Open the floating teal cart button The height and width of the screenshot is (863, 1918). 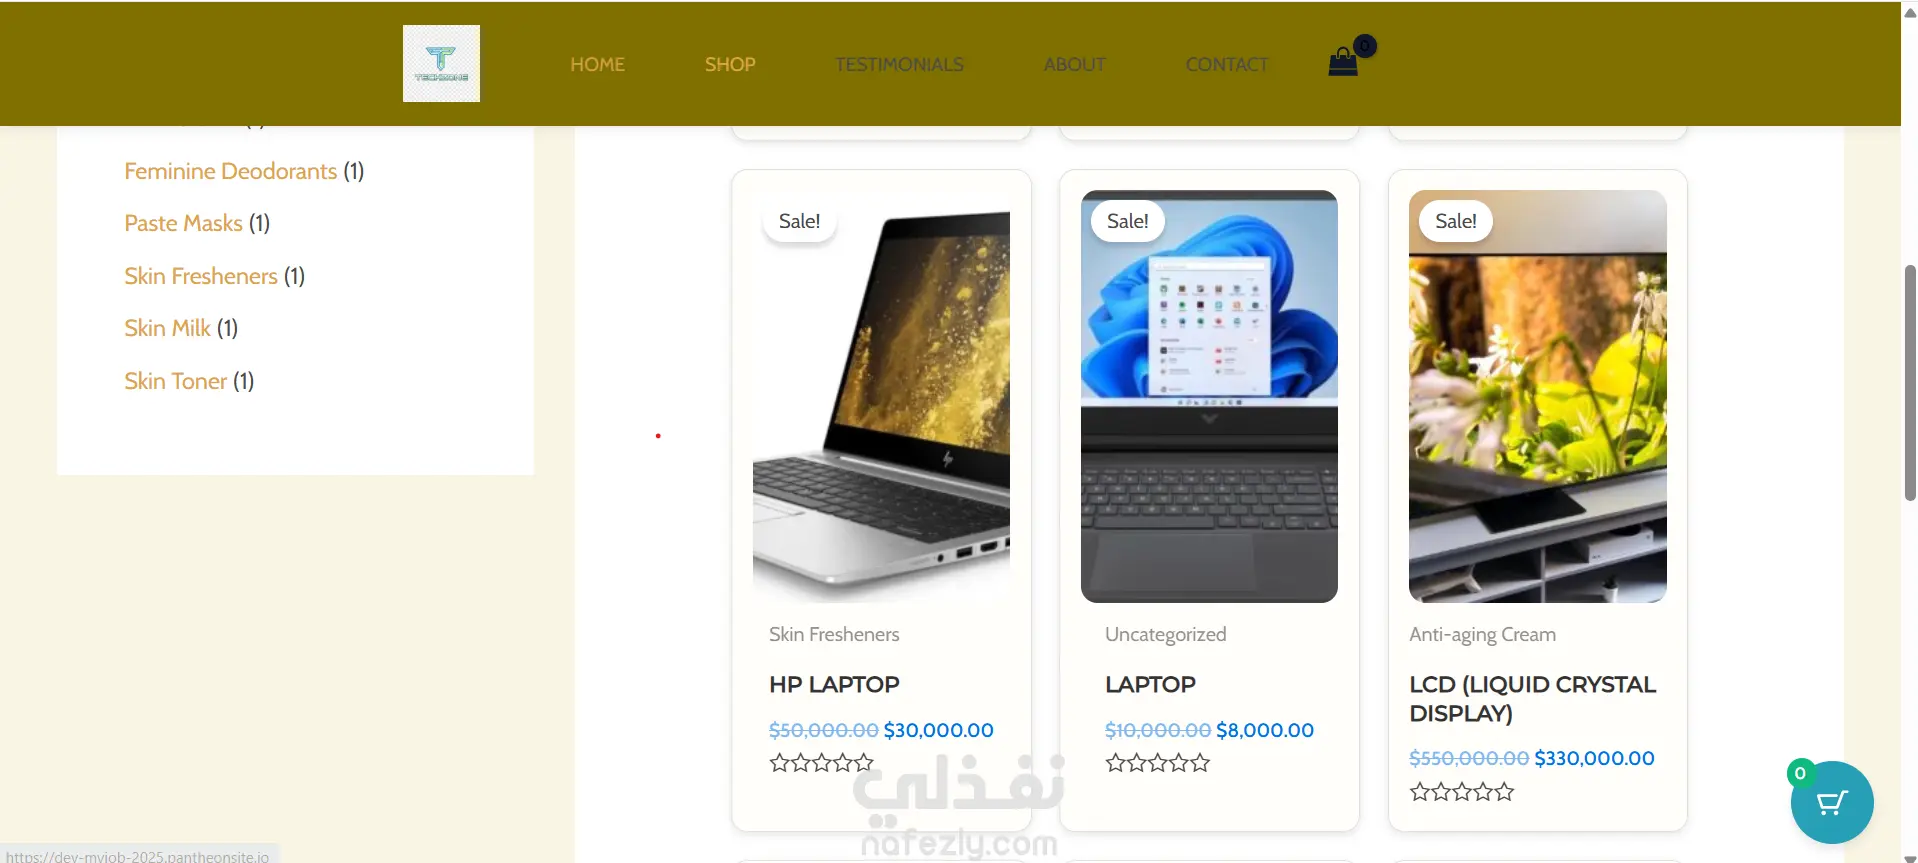click(1831, 802)
